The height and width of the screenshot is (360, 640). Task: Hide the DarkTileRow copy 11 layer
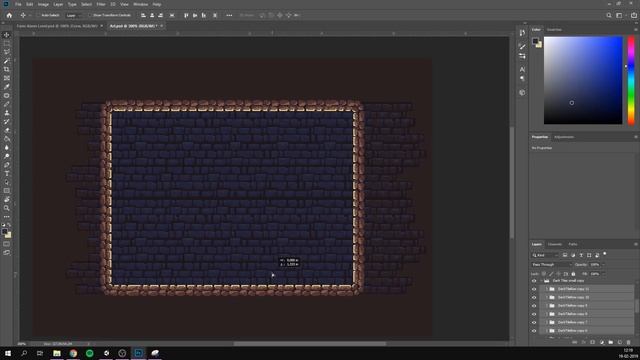coord(534,289)
